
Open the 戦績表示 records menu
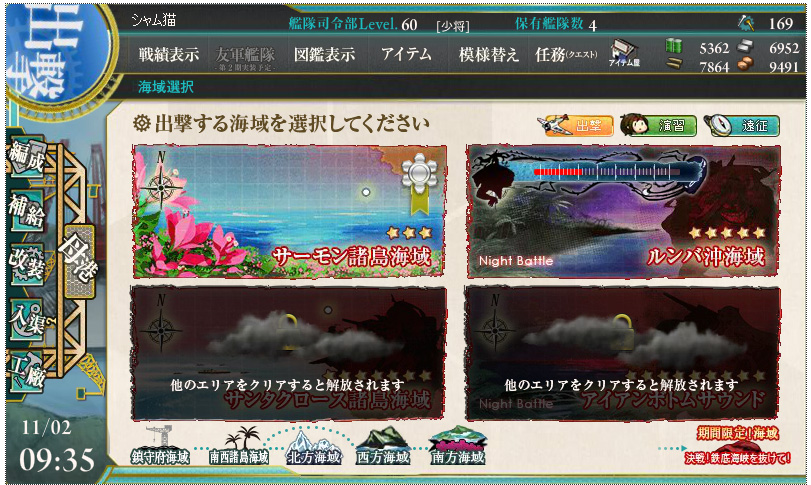[x=169, y=54]
